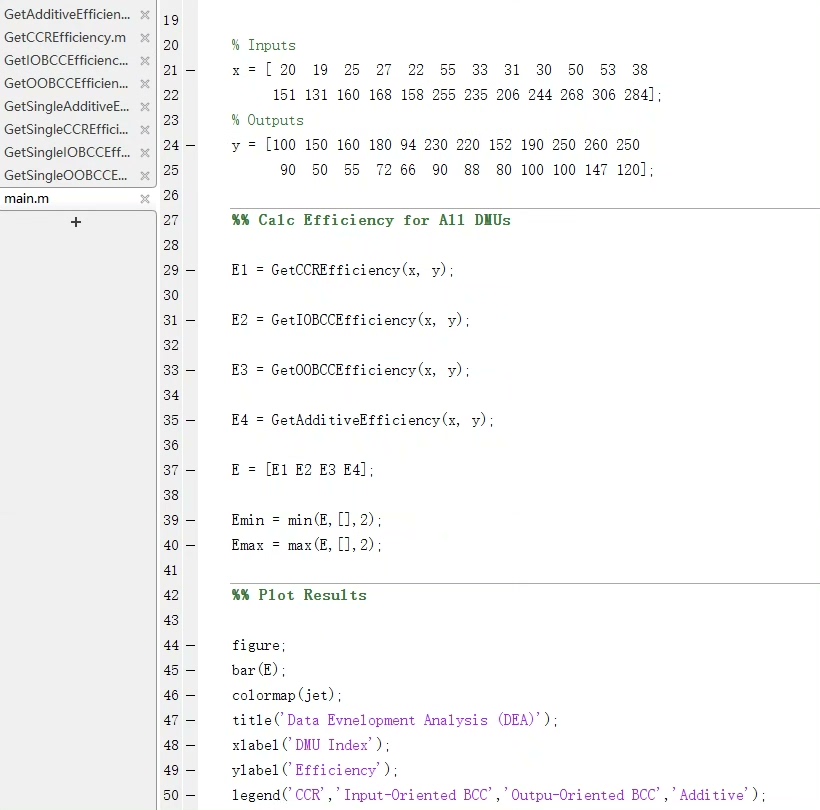Click the 'Additive' string in legend call
Screen dimensions: 820x810
click(711, 795)
